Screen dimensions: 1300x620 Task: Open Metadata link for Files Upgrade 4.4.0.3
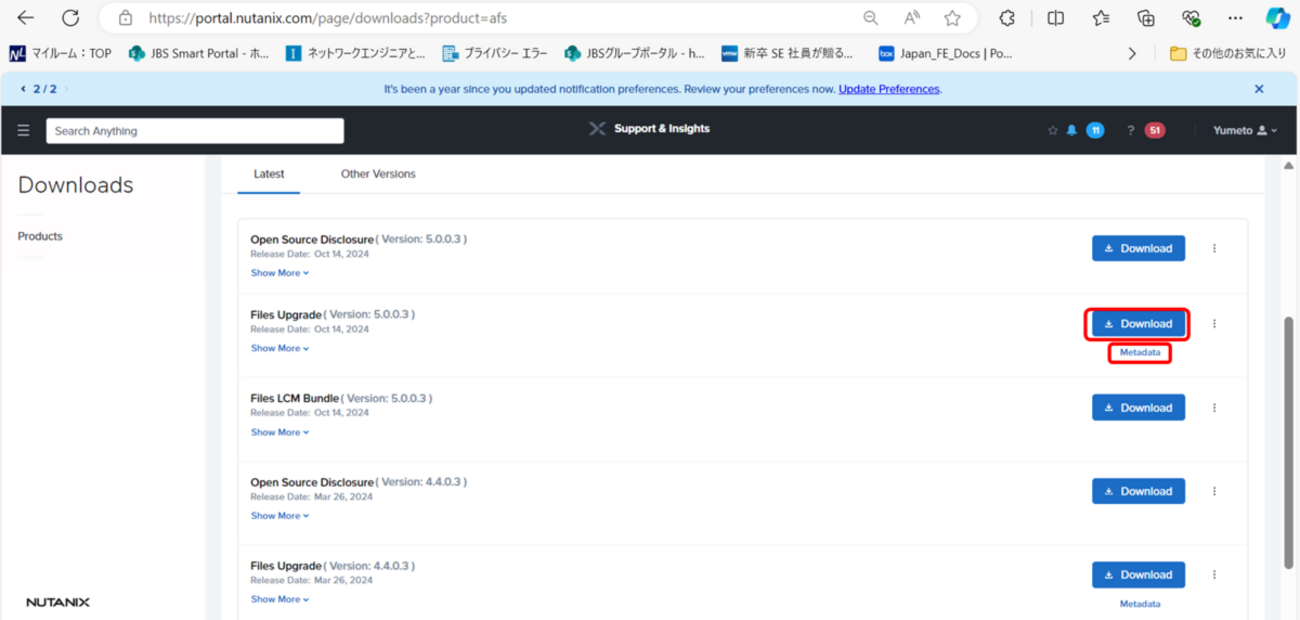click(x=1140, y=604)
